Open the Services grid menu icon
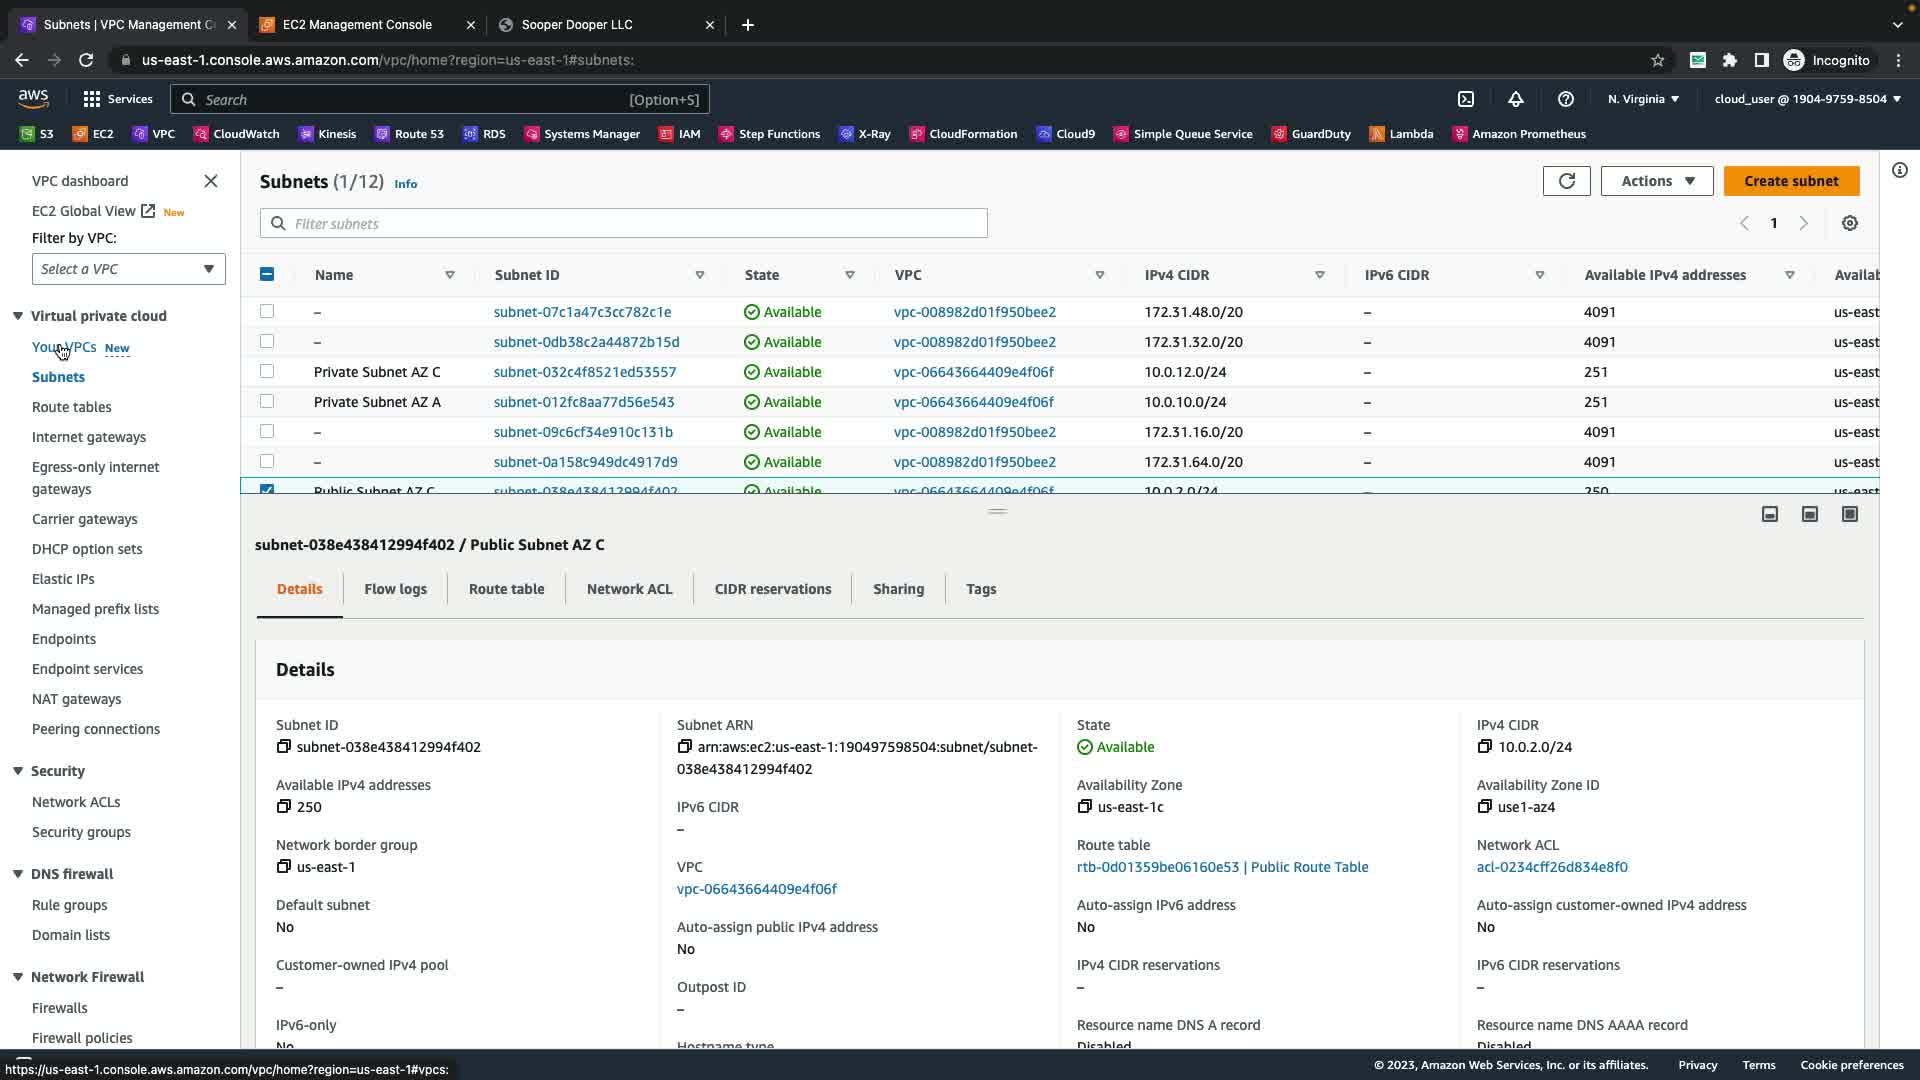Image resolution: width=1920 pixels, height=1080 pixels. 92,99
